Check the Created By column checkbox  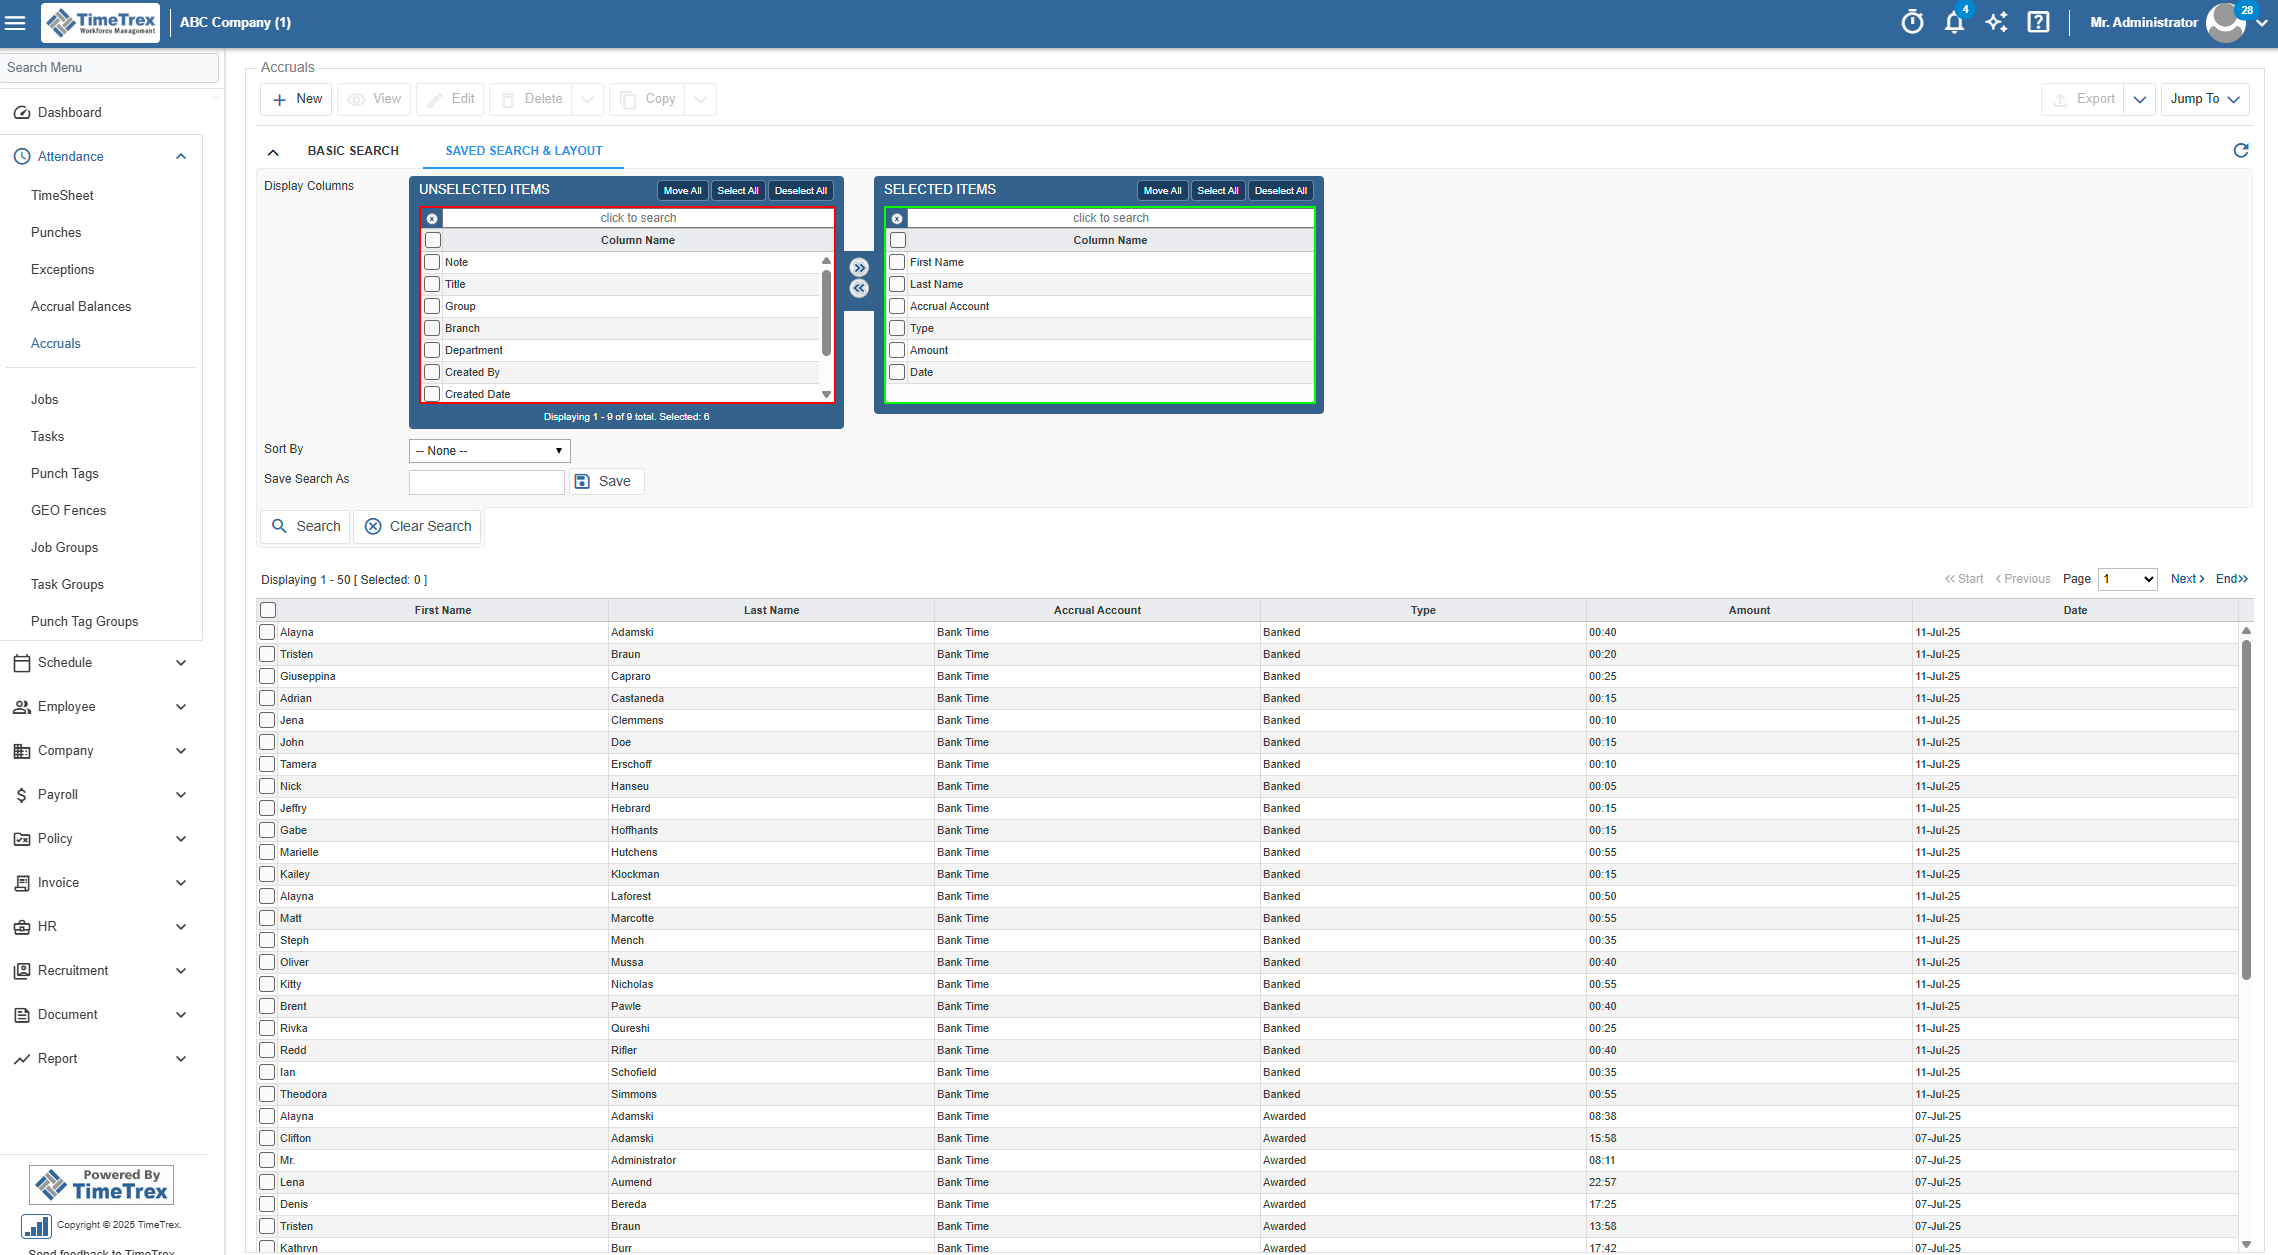click(432, 372)
